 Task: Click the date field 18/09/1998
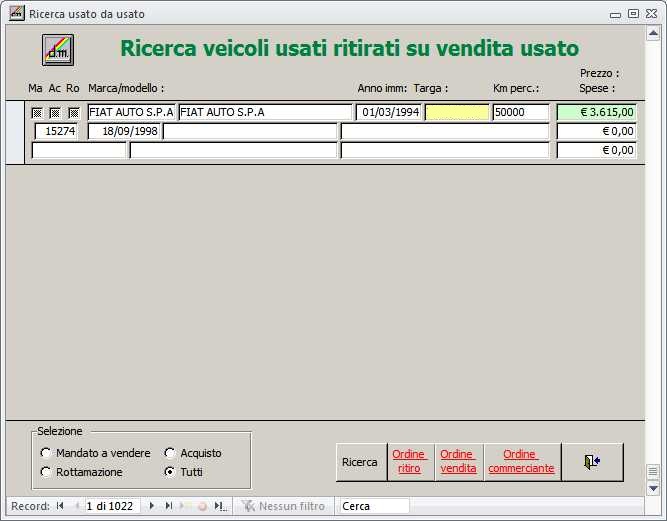click(124, 131)
